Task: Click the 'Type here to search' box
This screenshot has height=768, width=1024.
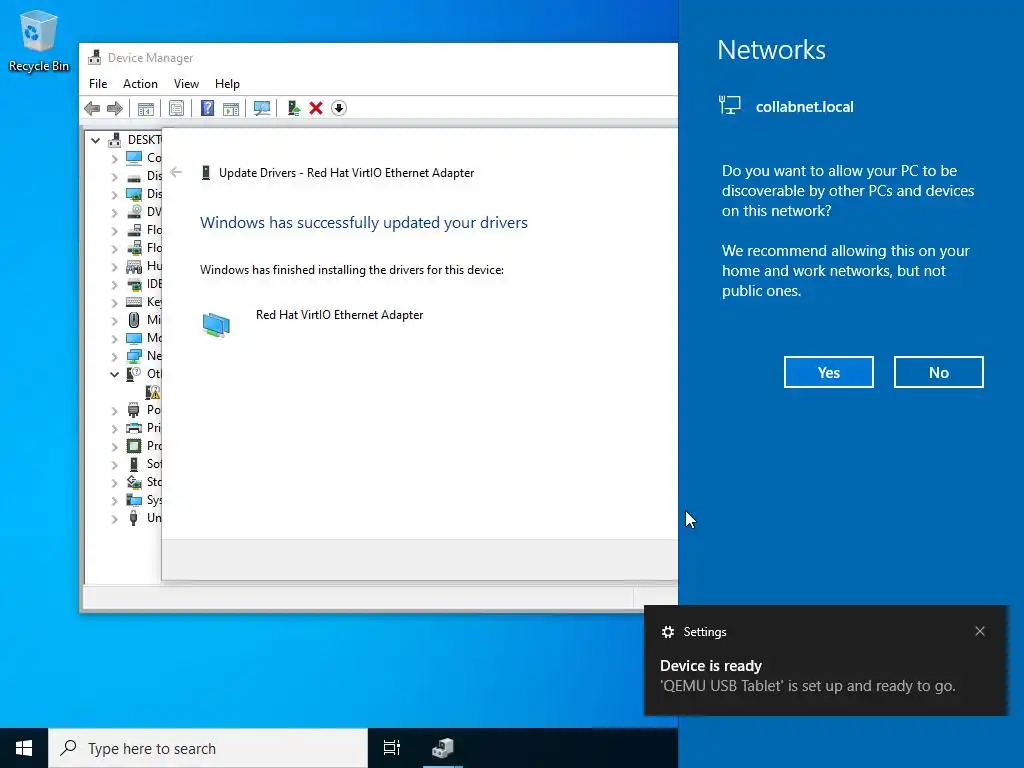Action: click(x=208, y=748)
